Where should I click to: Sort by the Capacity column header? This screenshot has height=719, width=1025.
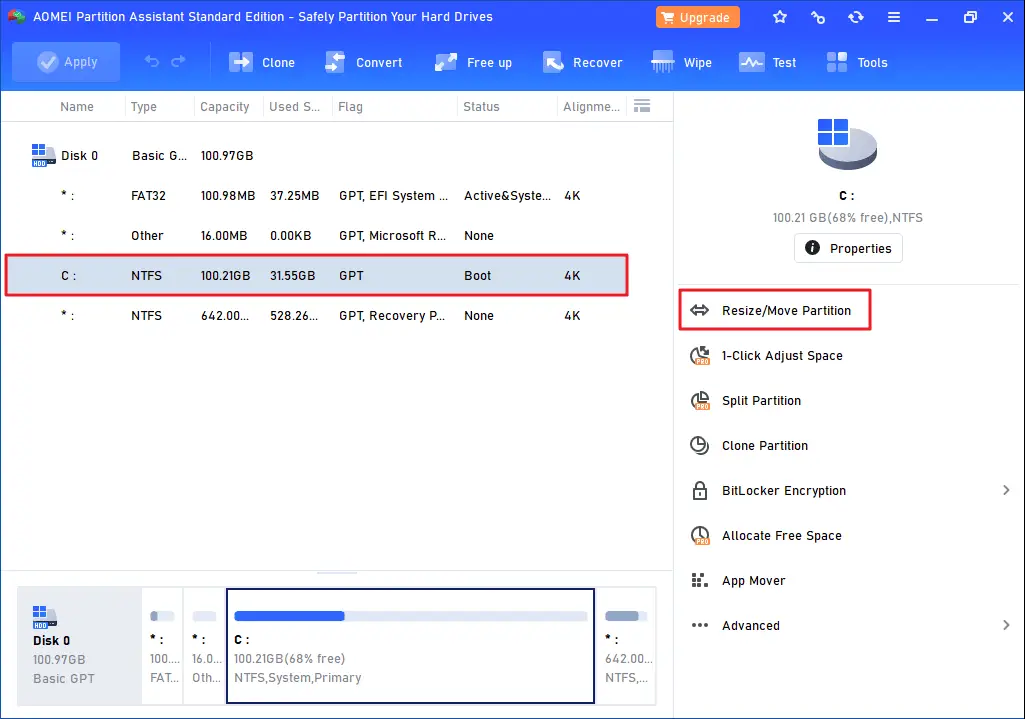[224, 107]
